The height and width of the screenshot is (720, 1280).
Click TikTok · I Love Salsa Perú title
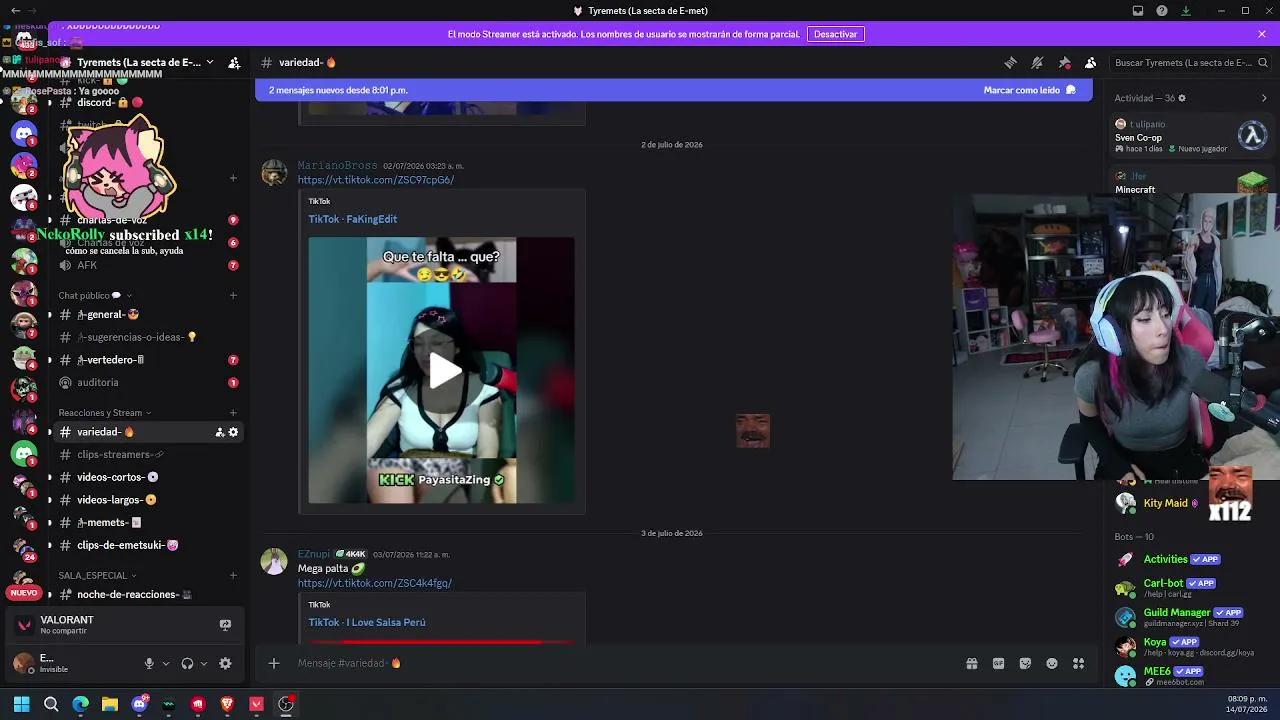(367, 622)
